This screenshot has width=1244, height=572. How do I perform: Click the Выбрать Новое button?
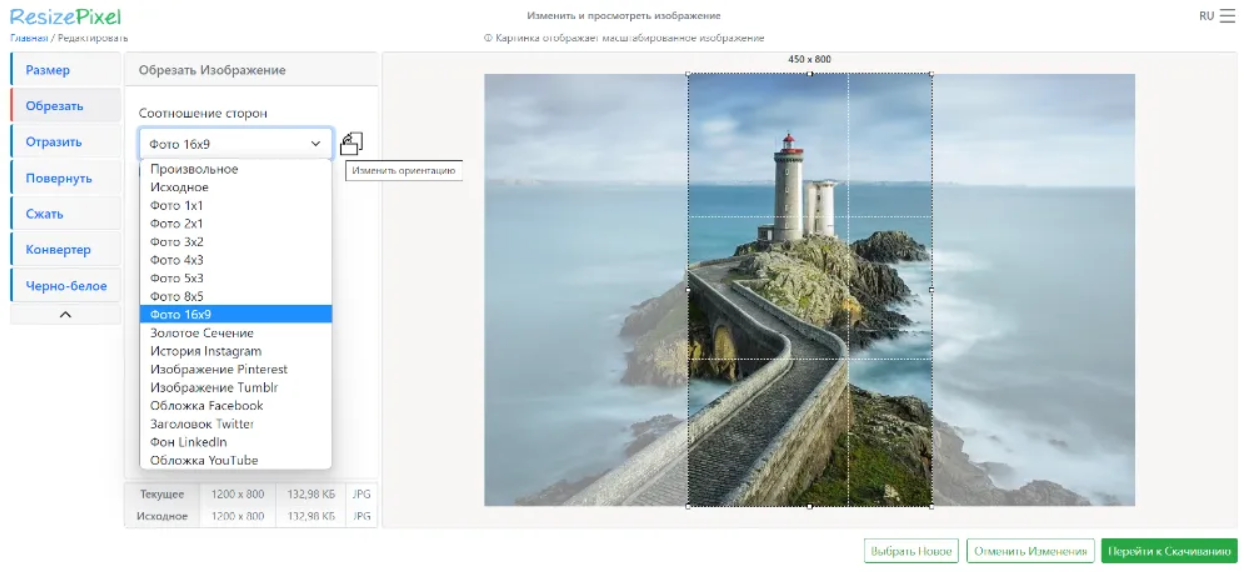911,551
